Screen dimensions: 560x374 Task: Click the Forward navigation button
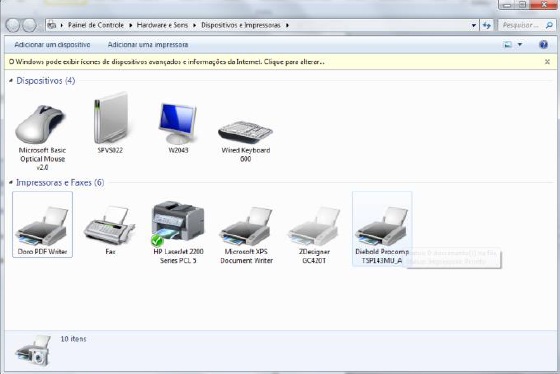29,25
